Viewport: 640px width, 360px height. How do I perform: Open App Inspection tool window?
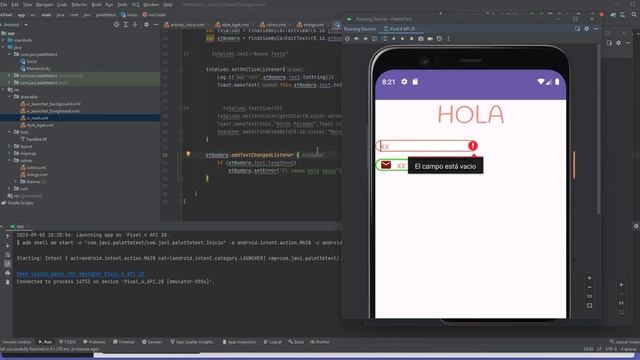pyautogui.click(x=239, y=342)
